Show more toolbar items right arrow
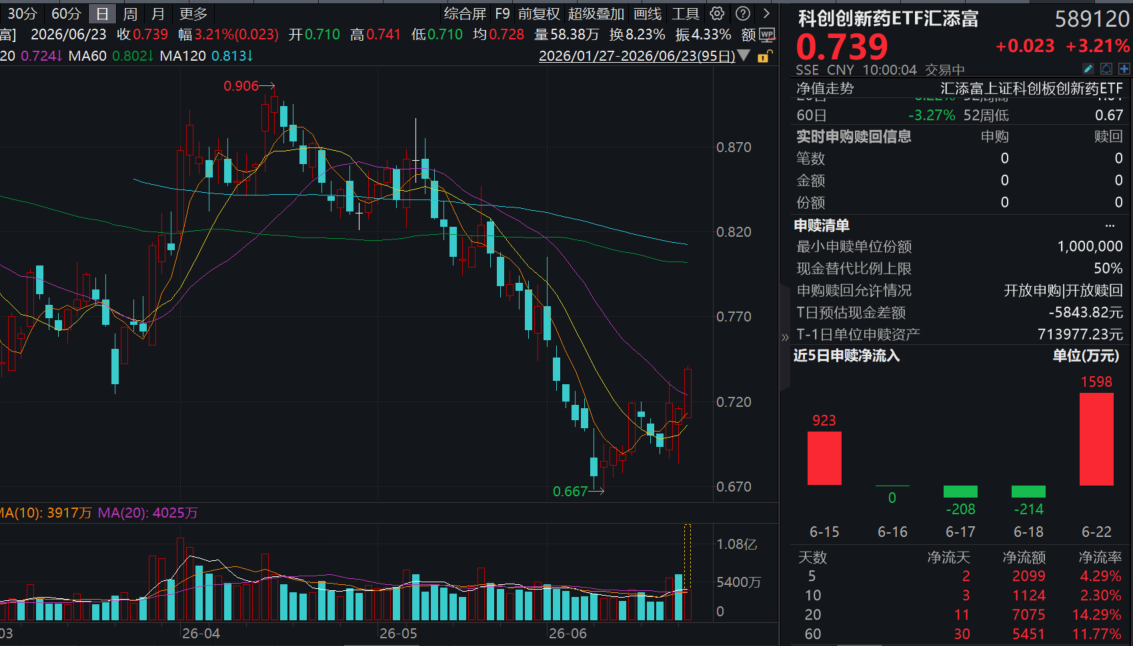1133x646 pixels. 767,13
